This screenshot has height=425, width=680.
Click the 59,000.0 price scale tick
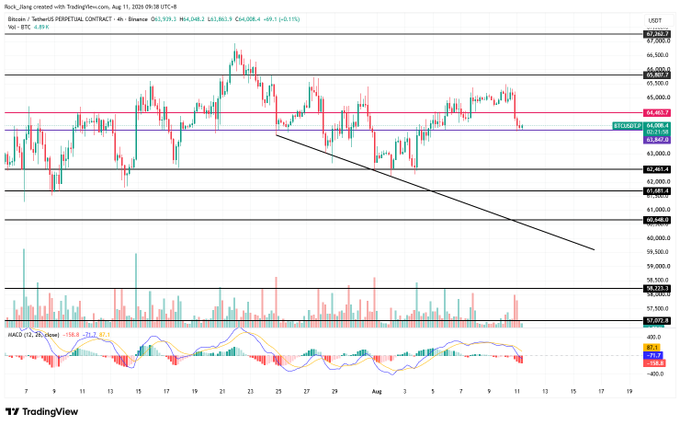point(658,266)
